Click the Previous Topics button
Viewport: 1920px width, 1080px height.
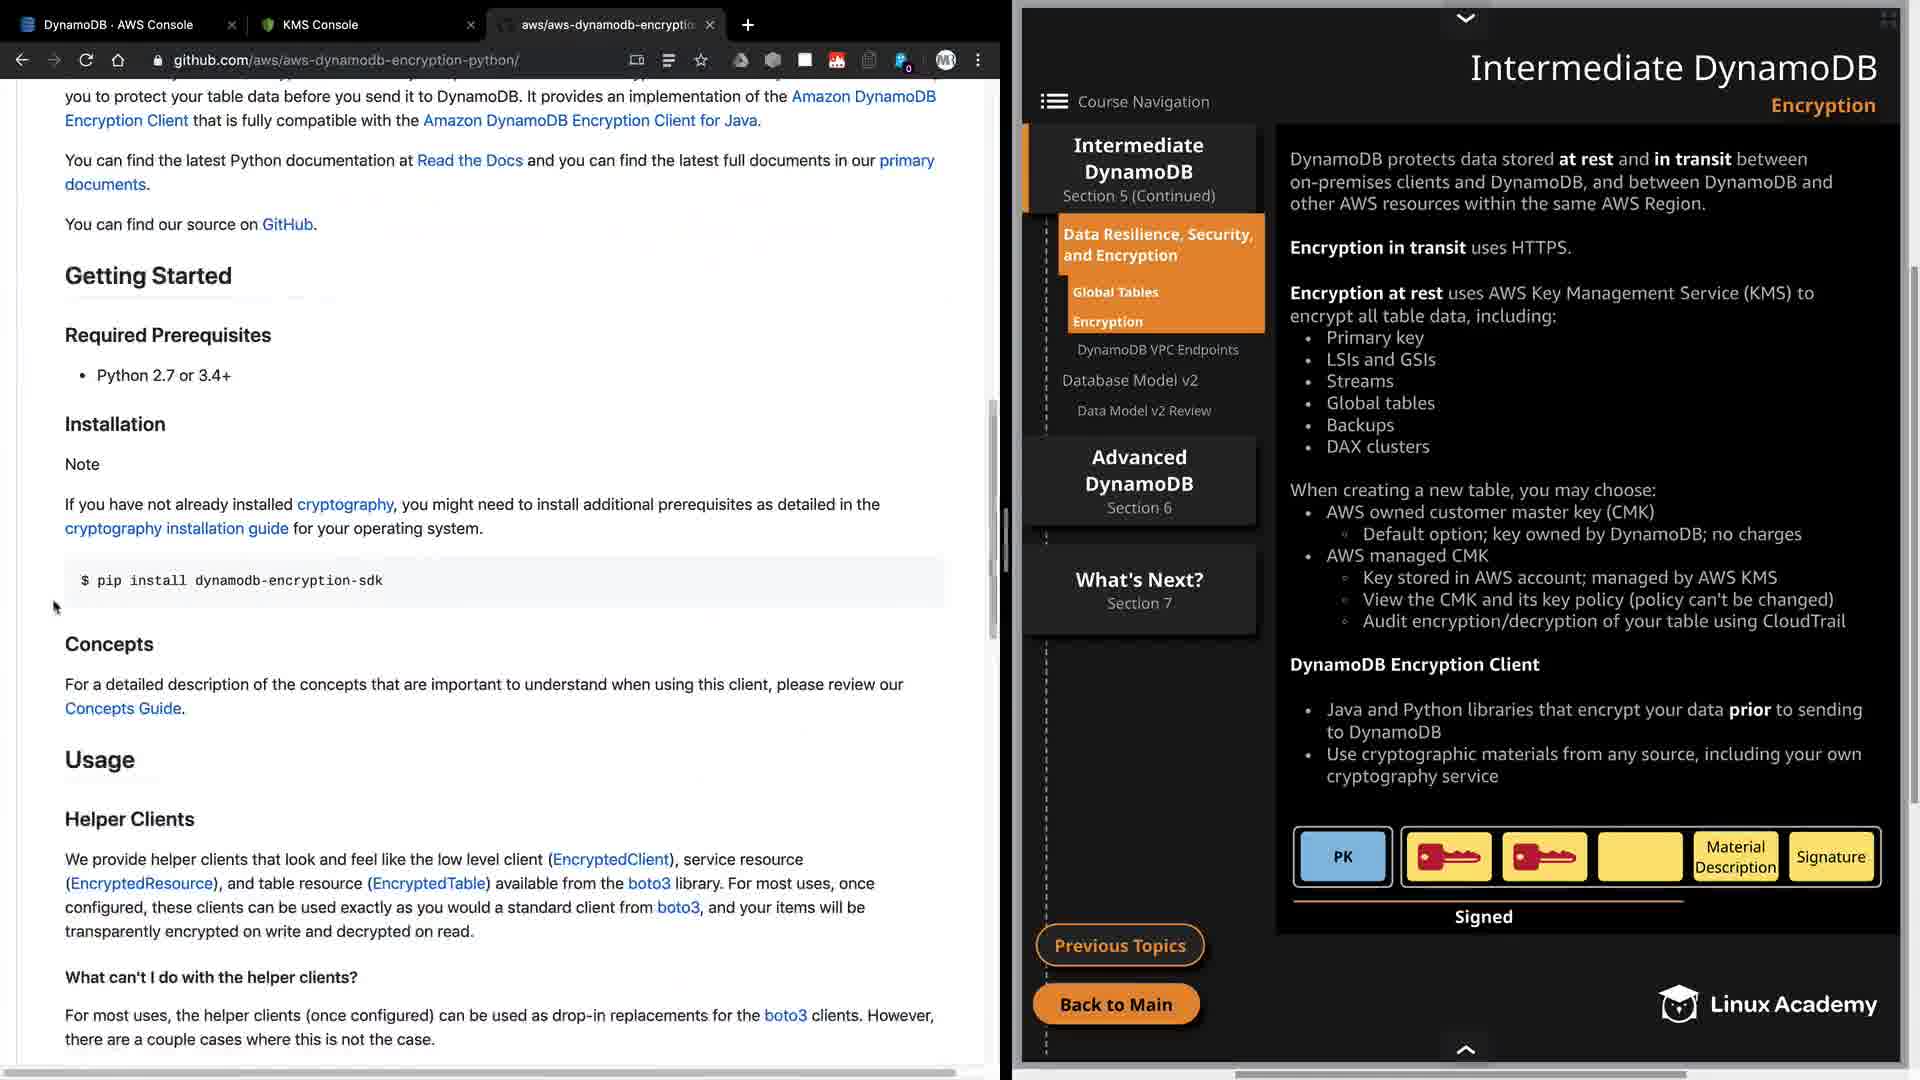pos(1119,946)
